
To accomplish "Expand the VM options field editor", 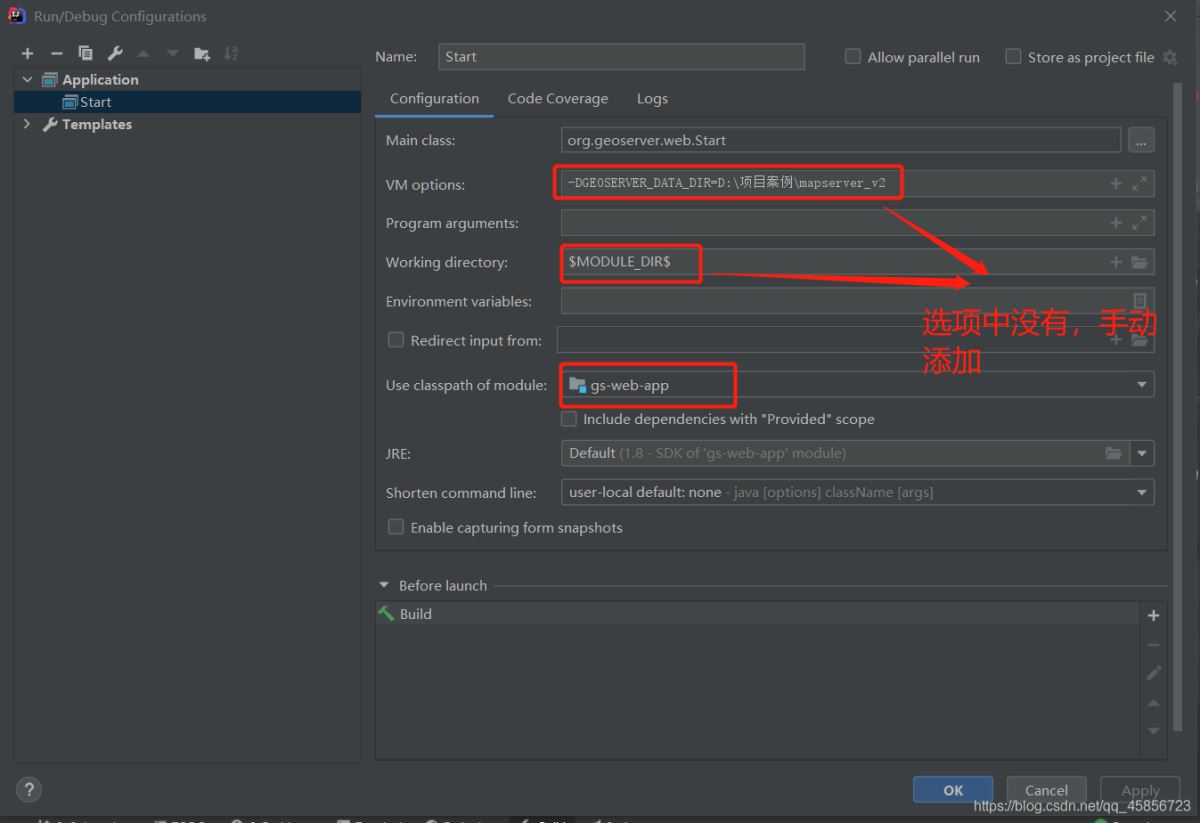I will (x=1139, y=184).
